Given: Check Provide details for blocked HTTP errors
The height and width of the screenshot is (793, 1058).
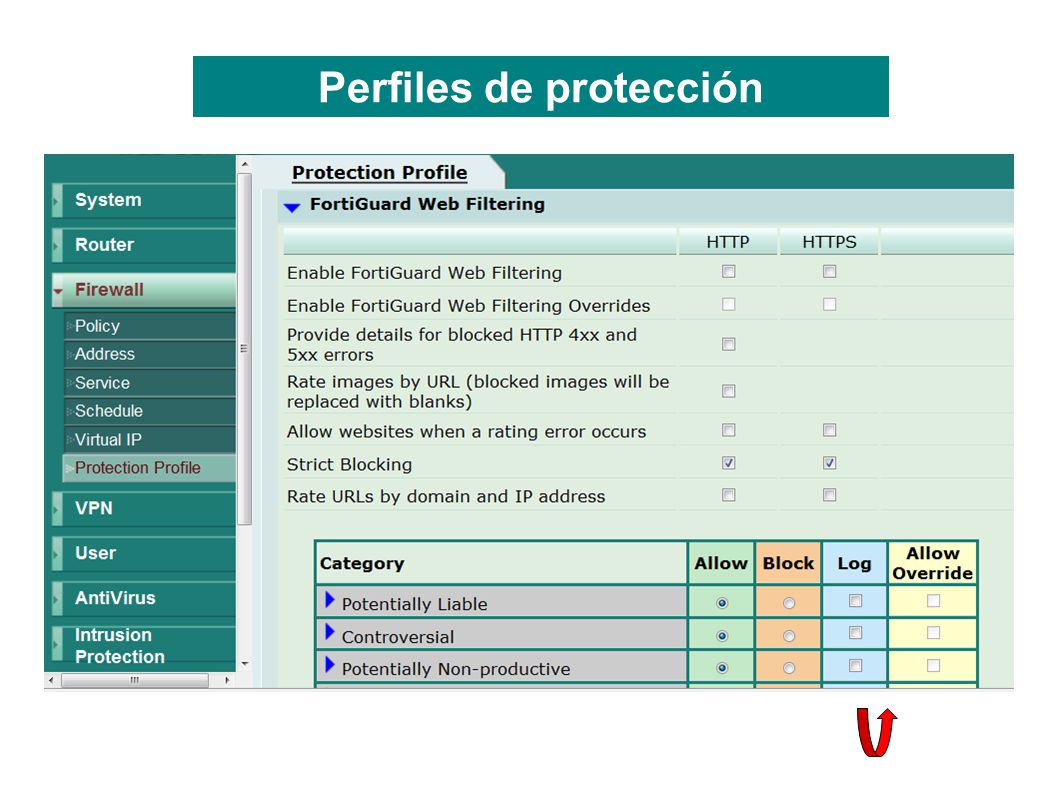Looking at the screenshot, I should pyautogui.click(x=728, y=344).
